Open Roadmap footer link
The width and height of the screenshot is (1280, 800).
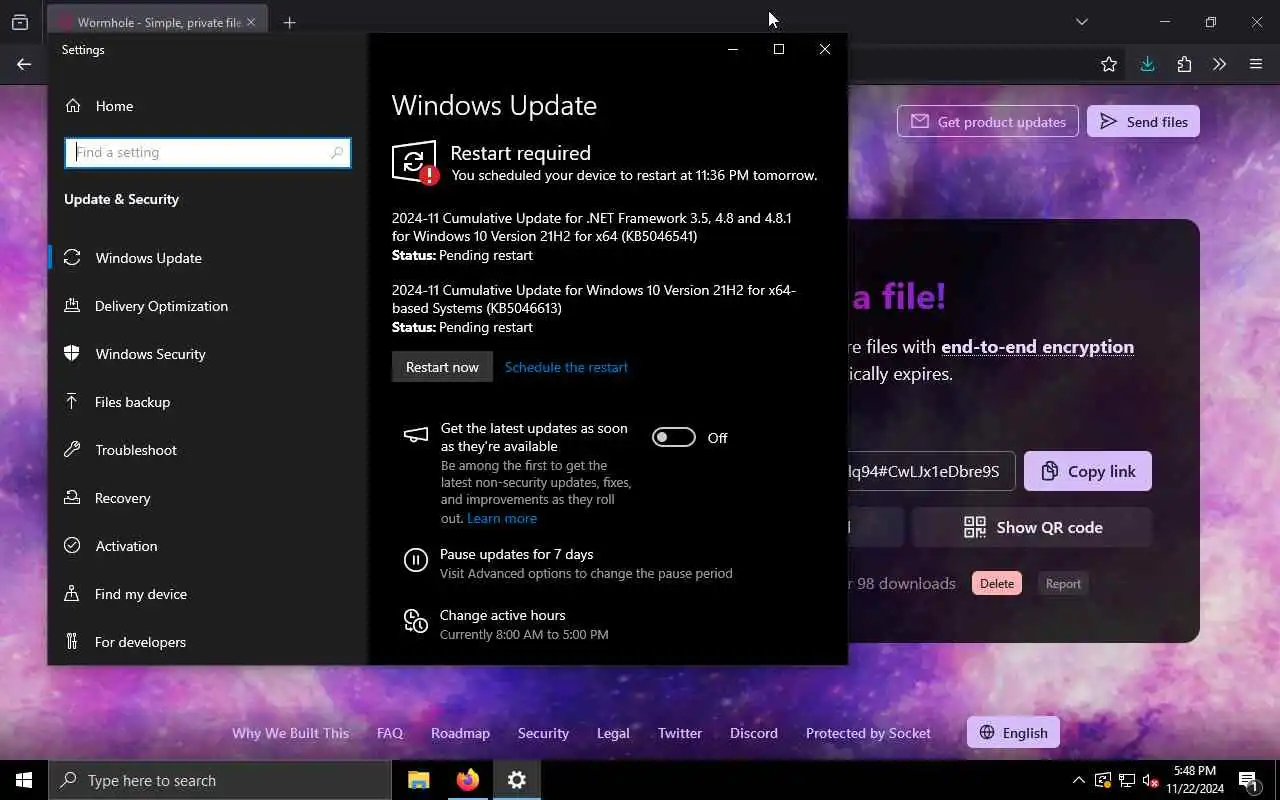coord(460,733)
